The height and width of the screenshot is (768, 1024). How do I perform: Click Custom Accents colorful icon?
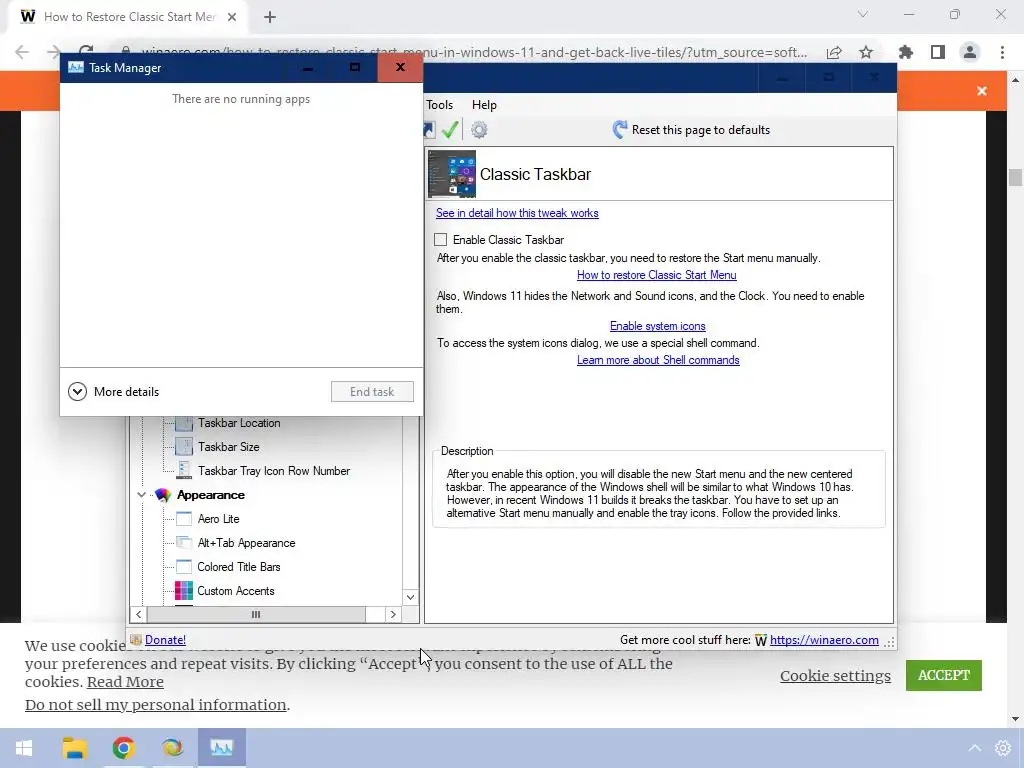(x=184, y=591)
